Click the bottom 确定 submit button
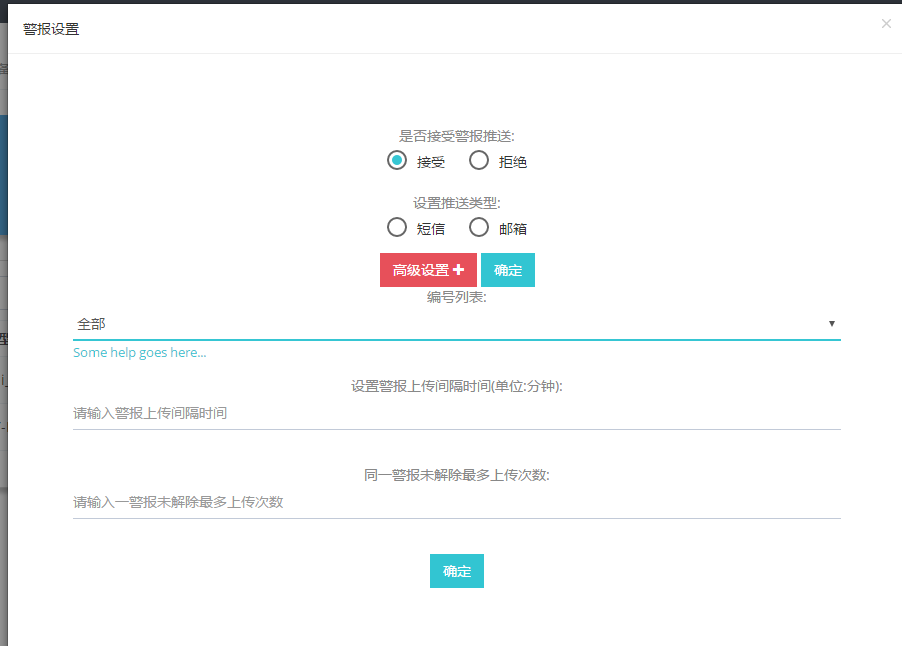 click(x=457, y=571)
